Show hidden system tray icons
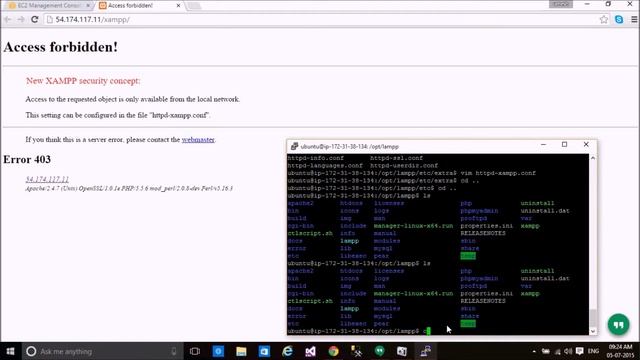The height and width of the screenshot is (360, 640). (534, 351)
